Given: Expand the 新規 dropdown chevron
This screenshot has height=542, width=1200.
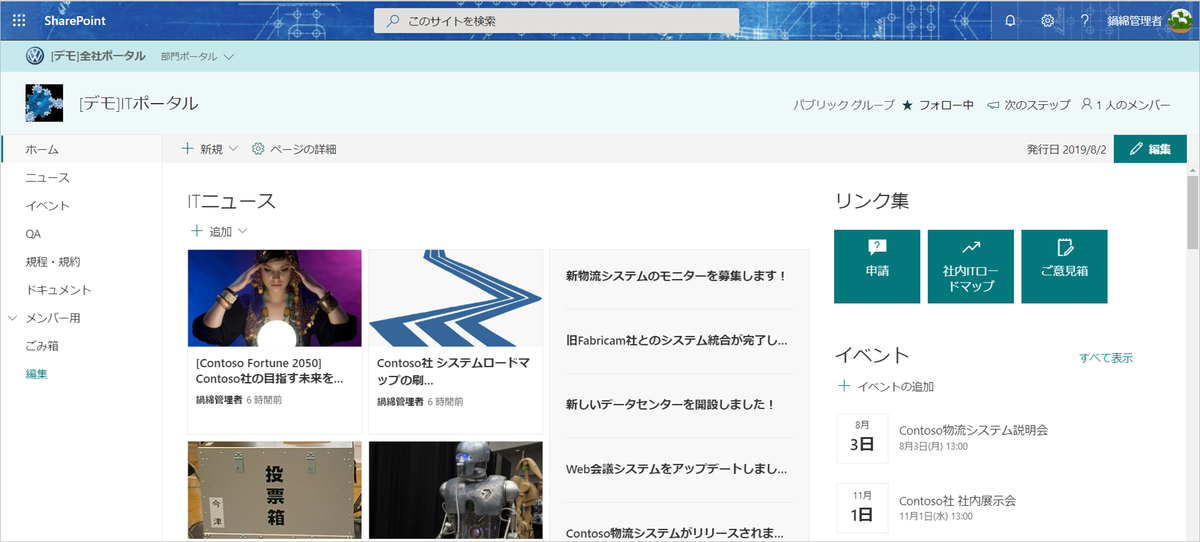Looking at the screenshot, I should (233, 149).
